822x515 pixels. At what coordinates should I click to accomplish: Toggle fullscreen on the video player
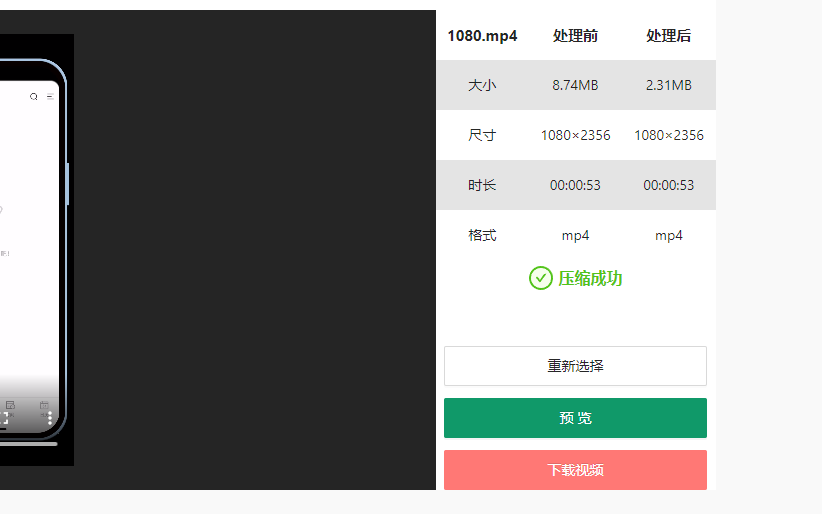click(x=4, y=418)
